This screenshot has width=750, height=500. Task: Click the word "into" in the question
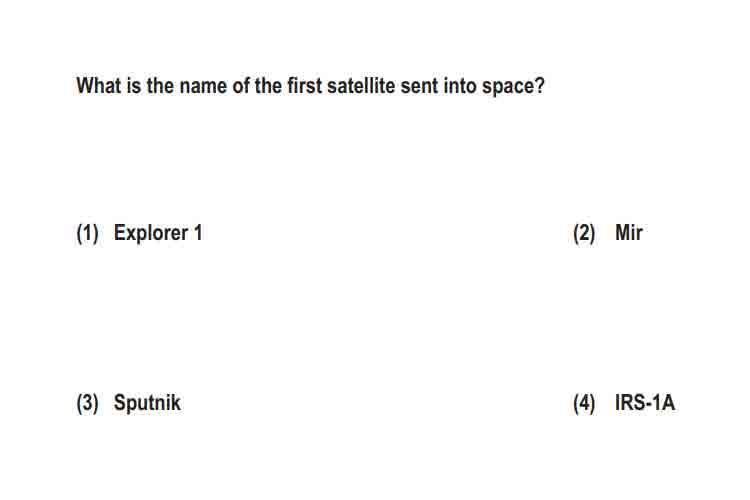click(x=460, y=86)
